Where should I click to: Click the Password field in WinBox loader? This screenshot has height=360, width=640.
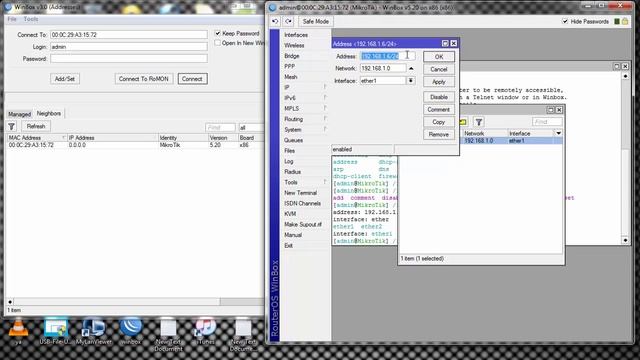pos(129,58)
